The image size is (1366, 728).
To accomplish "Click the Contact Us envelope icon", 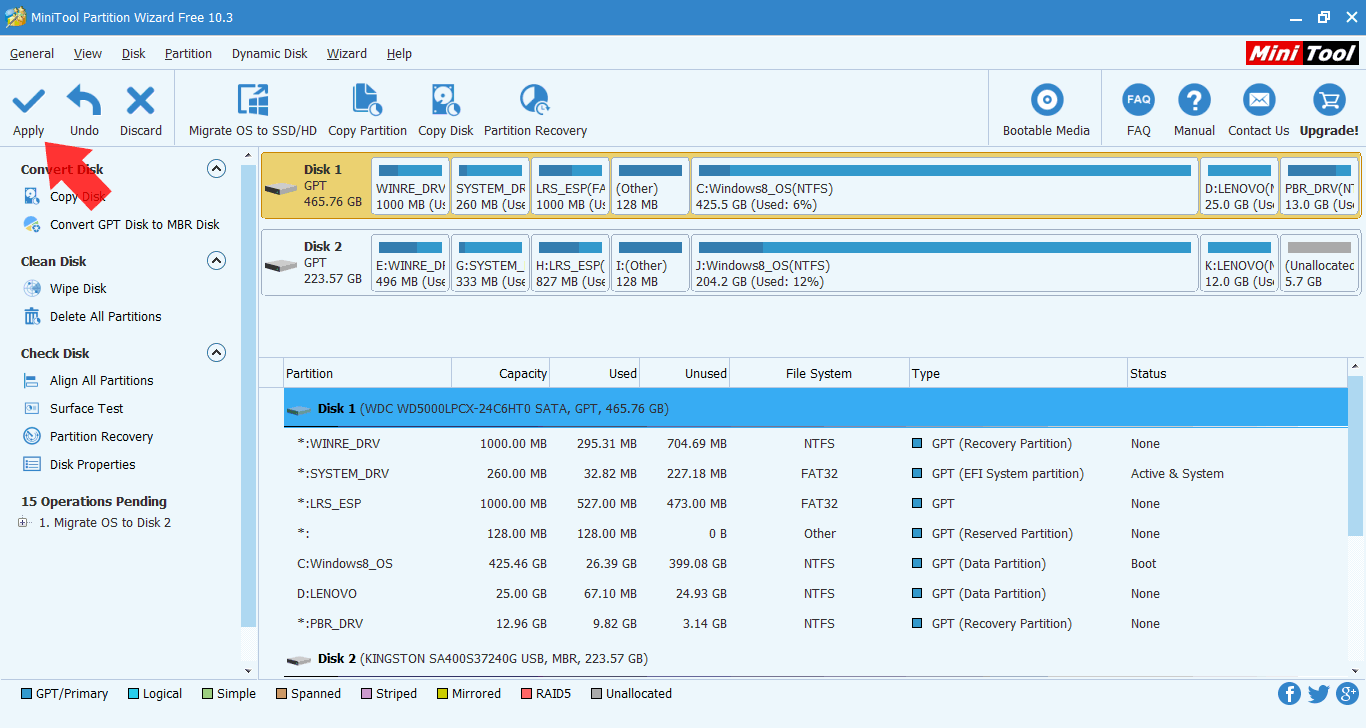I will tap(1258, 101).
